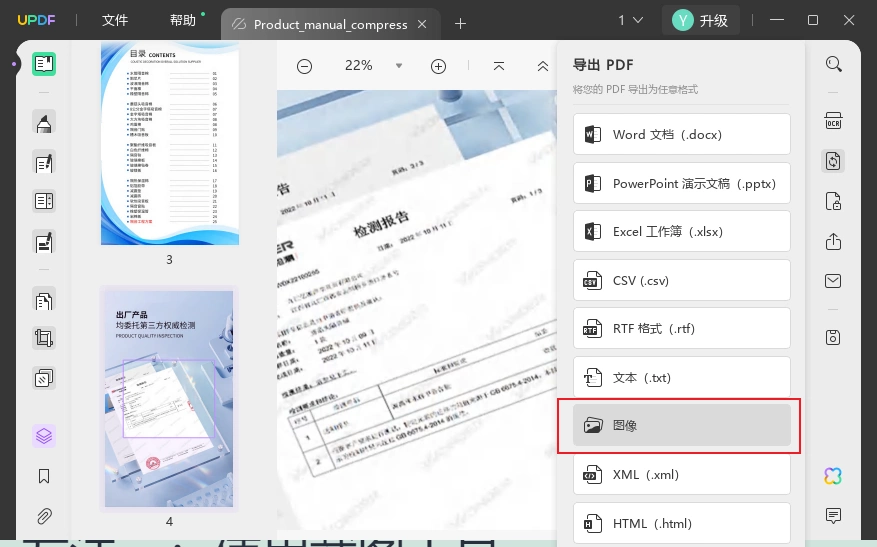Screen dimensions: 877x547
Task: Click the share file icon
Action: [833, 241]
